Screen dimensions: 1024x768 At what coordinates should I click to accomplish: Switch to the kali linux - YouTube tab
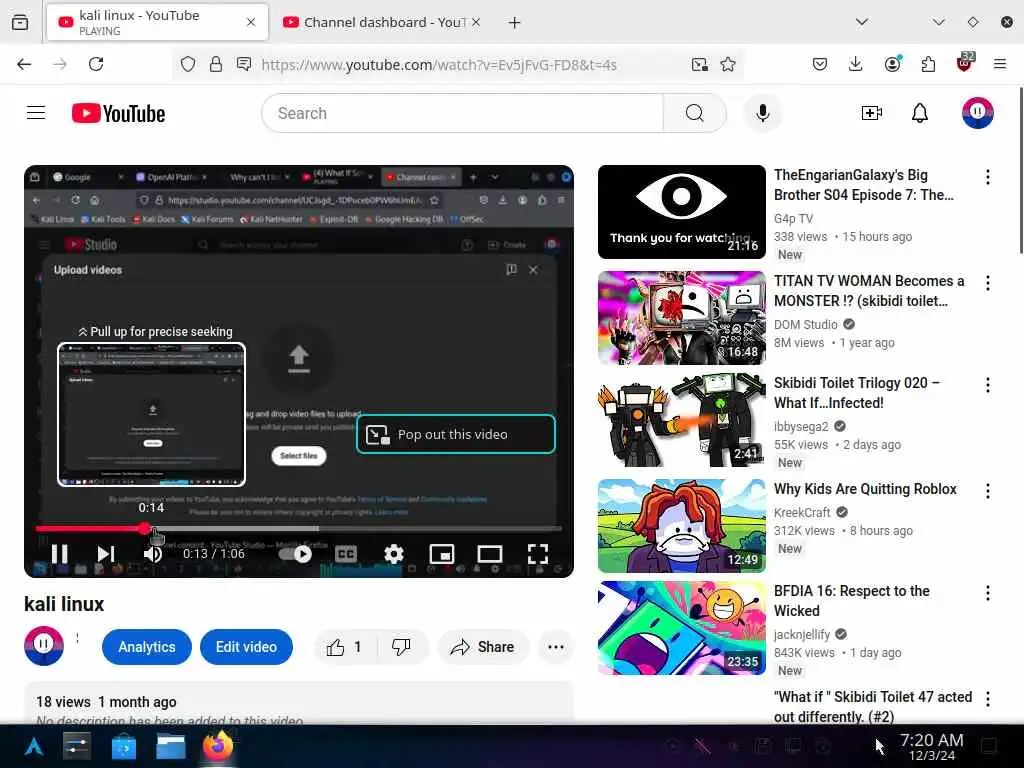click(157, 22)
